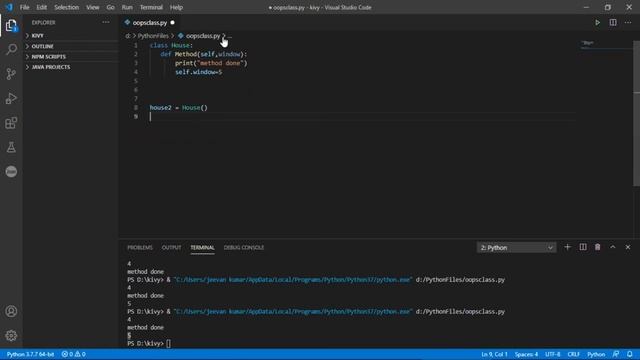Split the editor to the right
Screen dimensions: 640x360
tap(613, 22)
